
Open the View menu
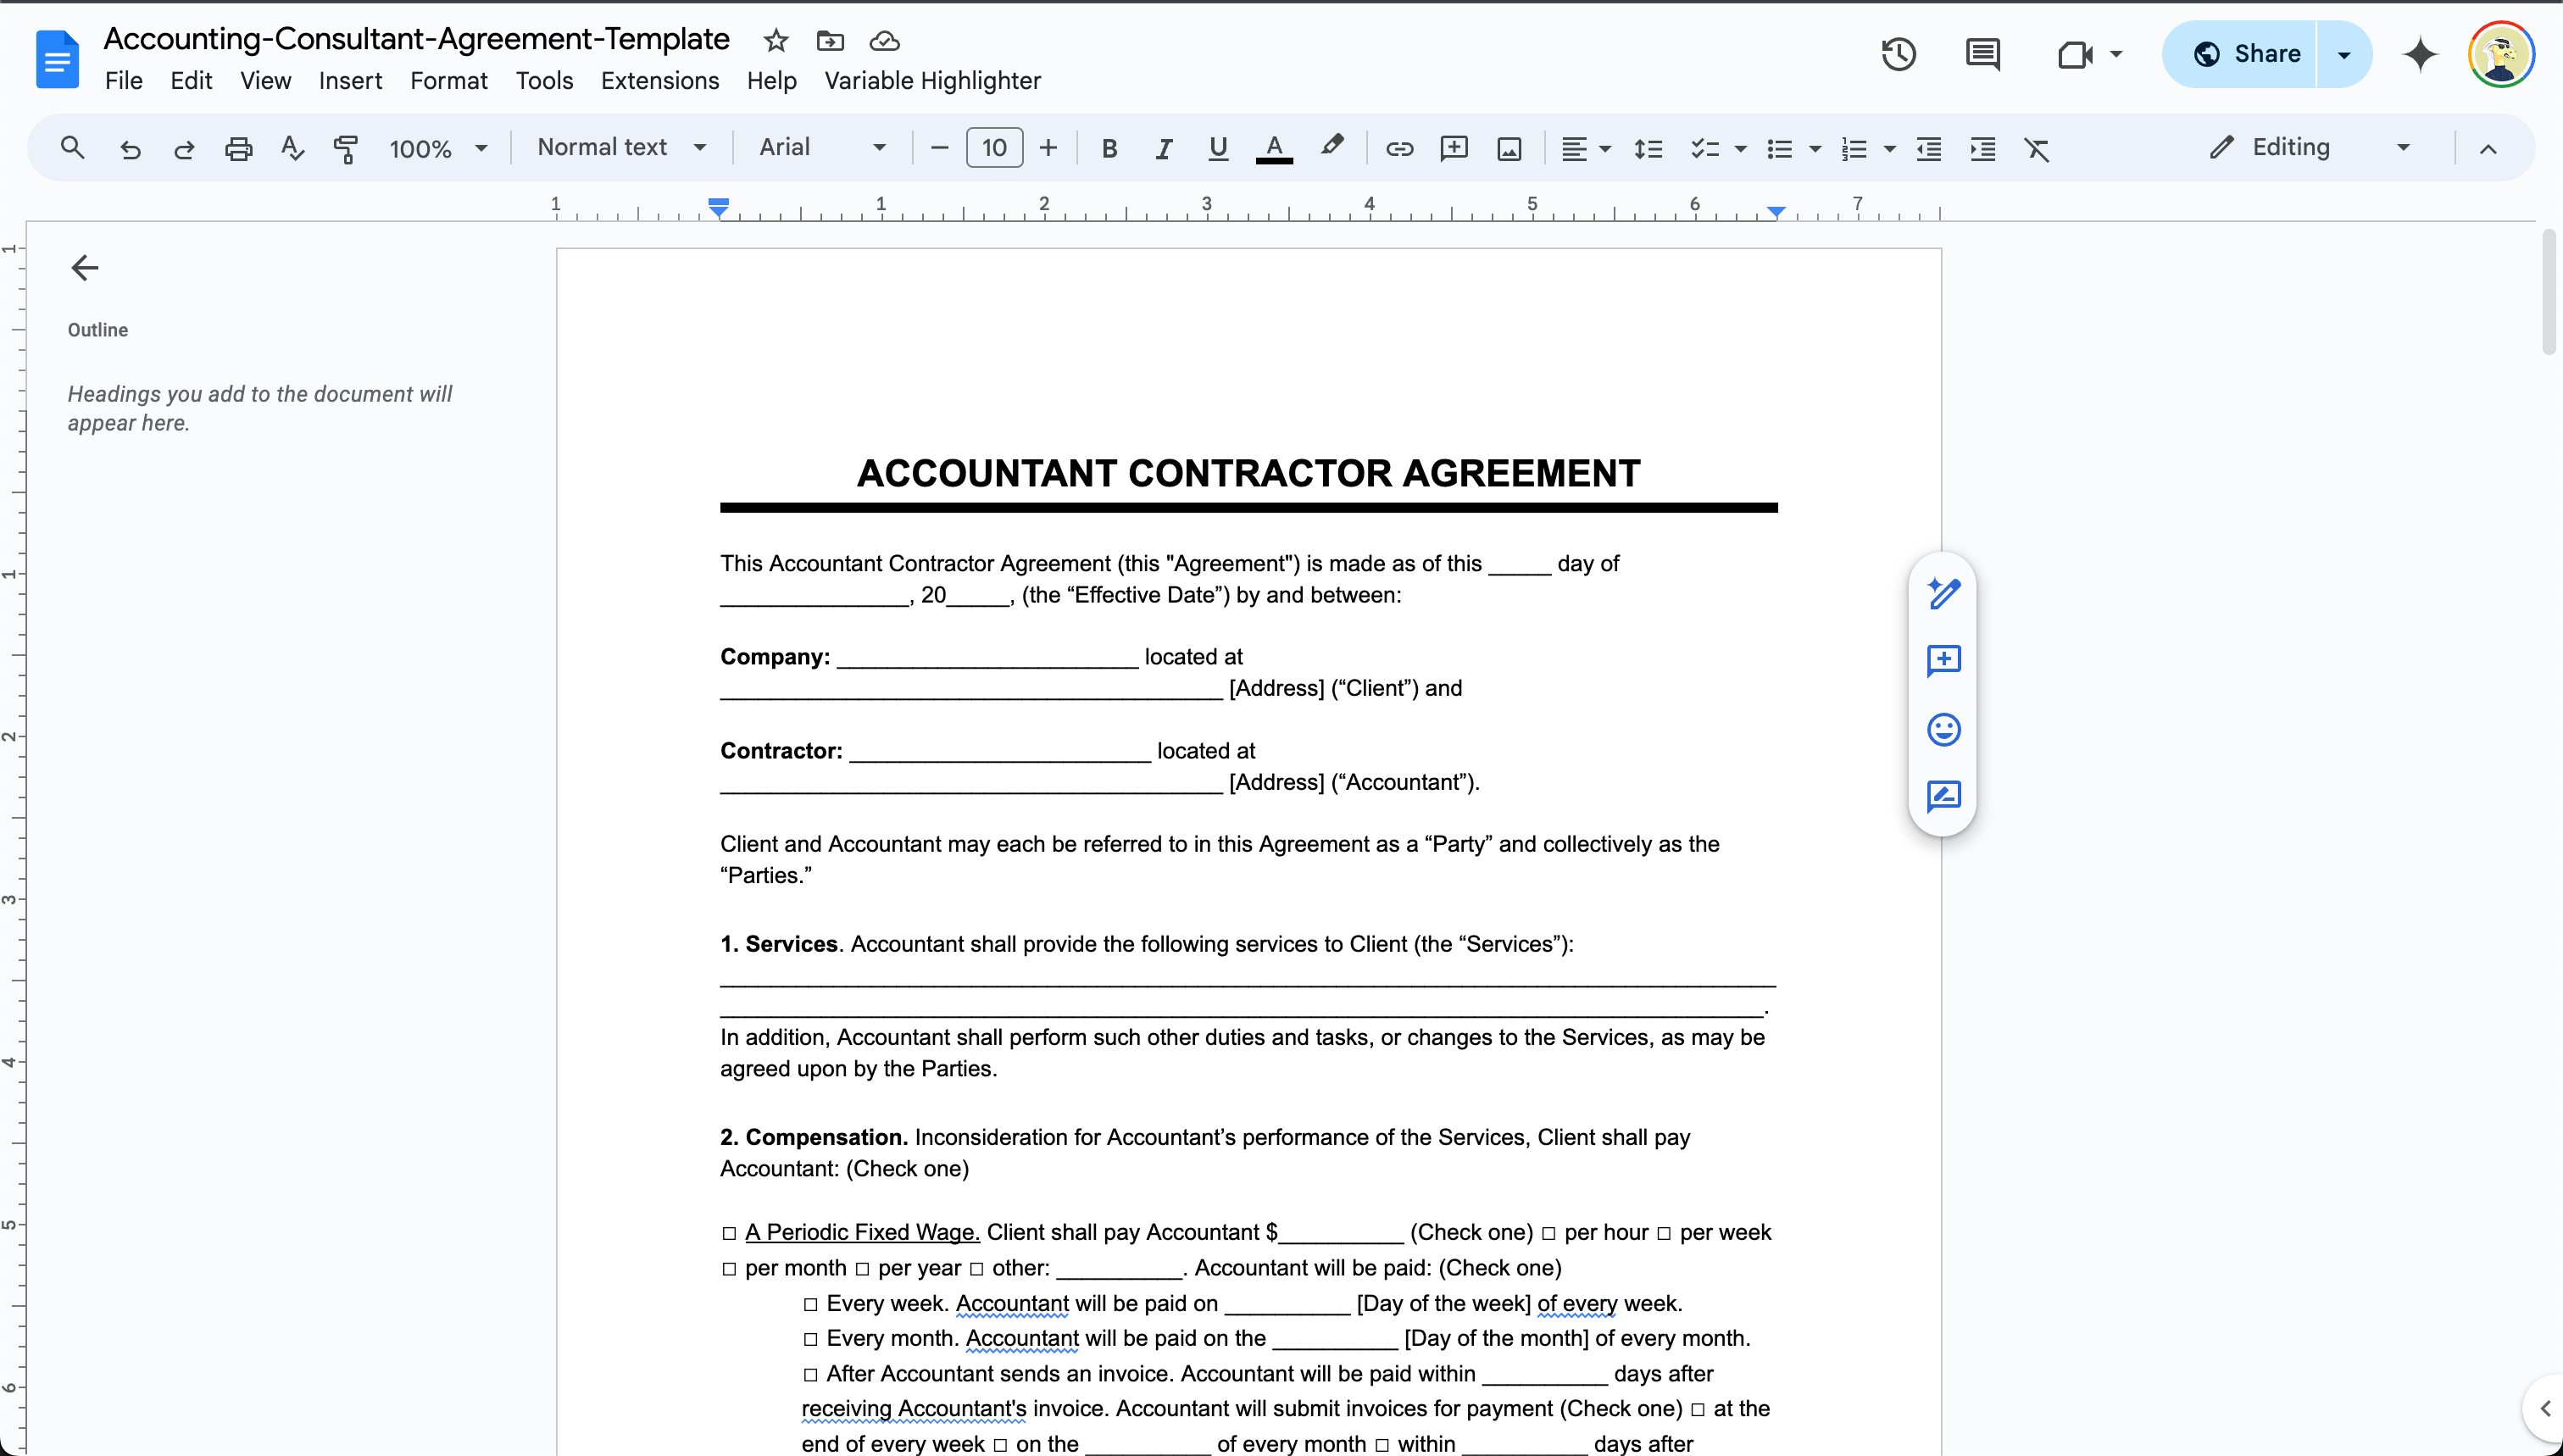coord(265,81)
